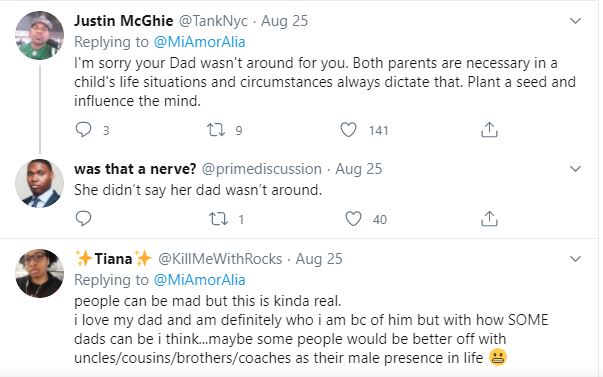Reply to Justin McGhie's tweet
603x377 pixels.
click(x=83, y=130)
